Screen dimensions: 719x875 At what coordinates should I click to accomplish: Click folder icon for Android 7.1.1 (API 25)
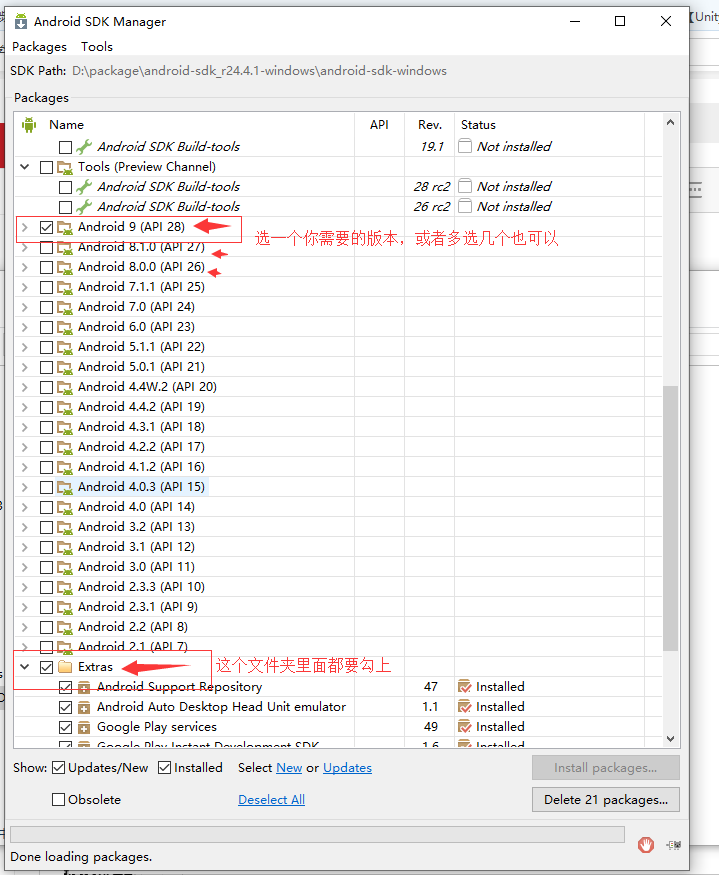click(65, 287)
